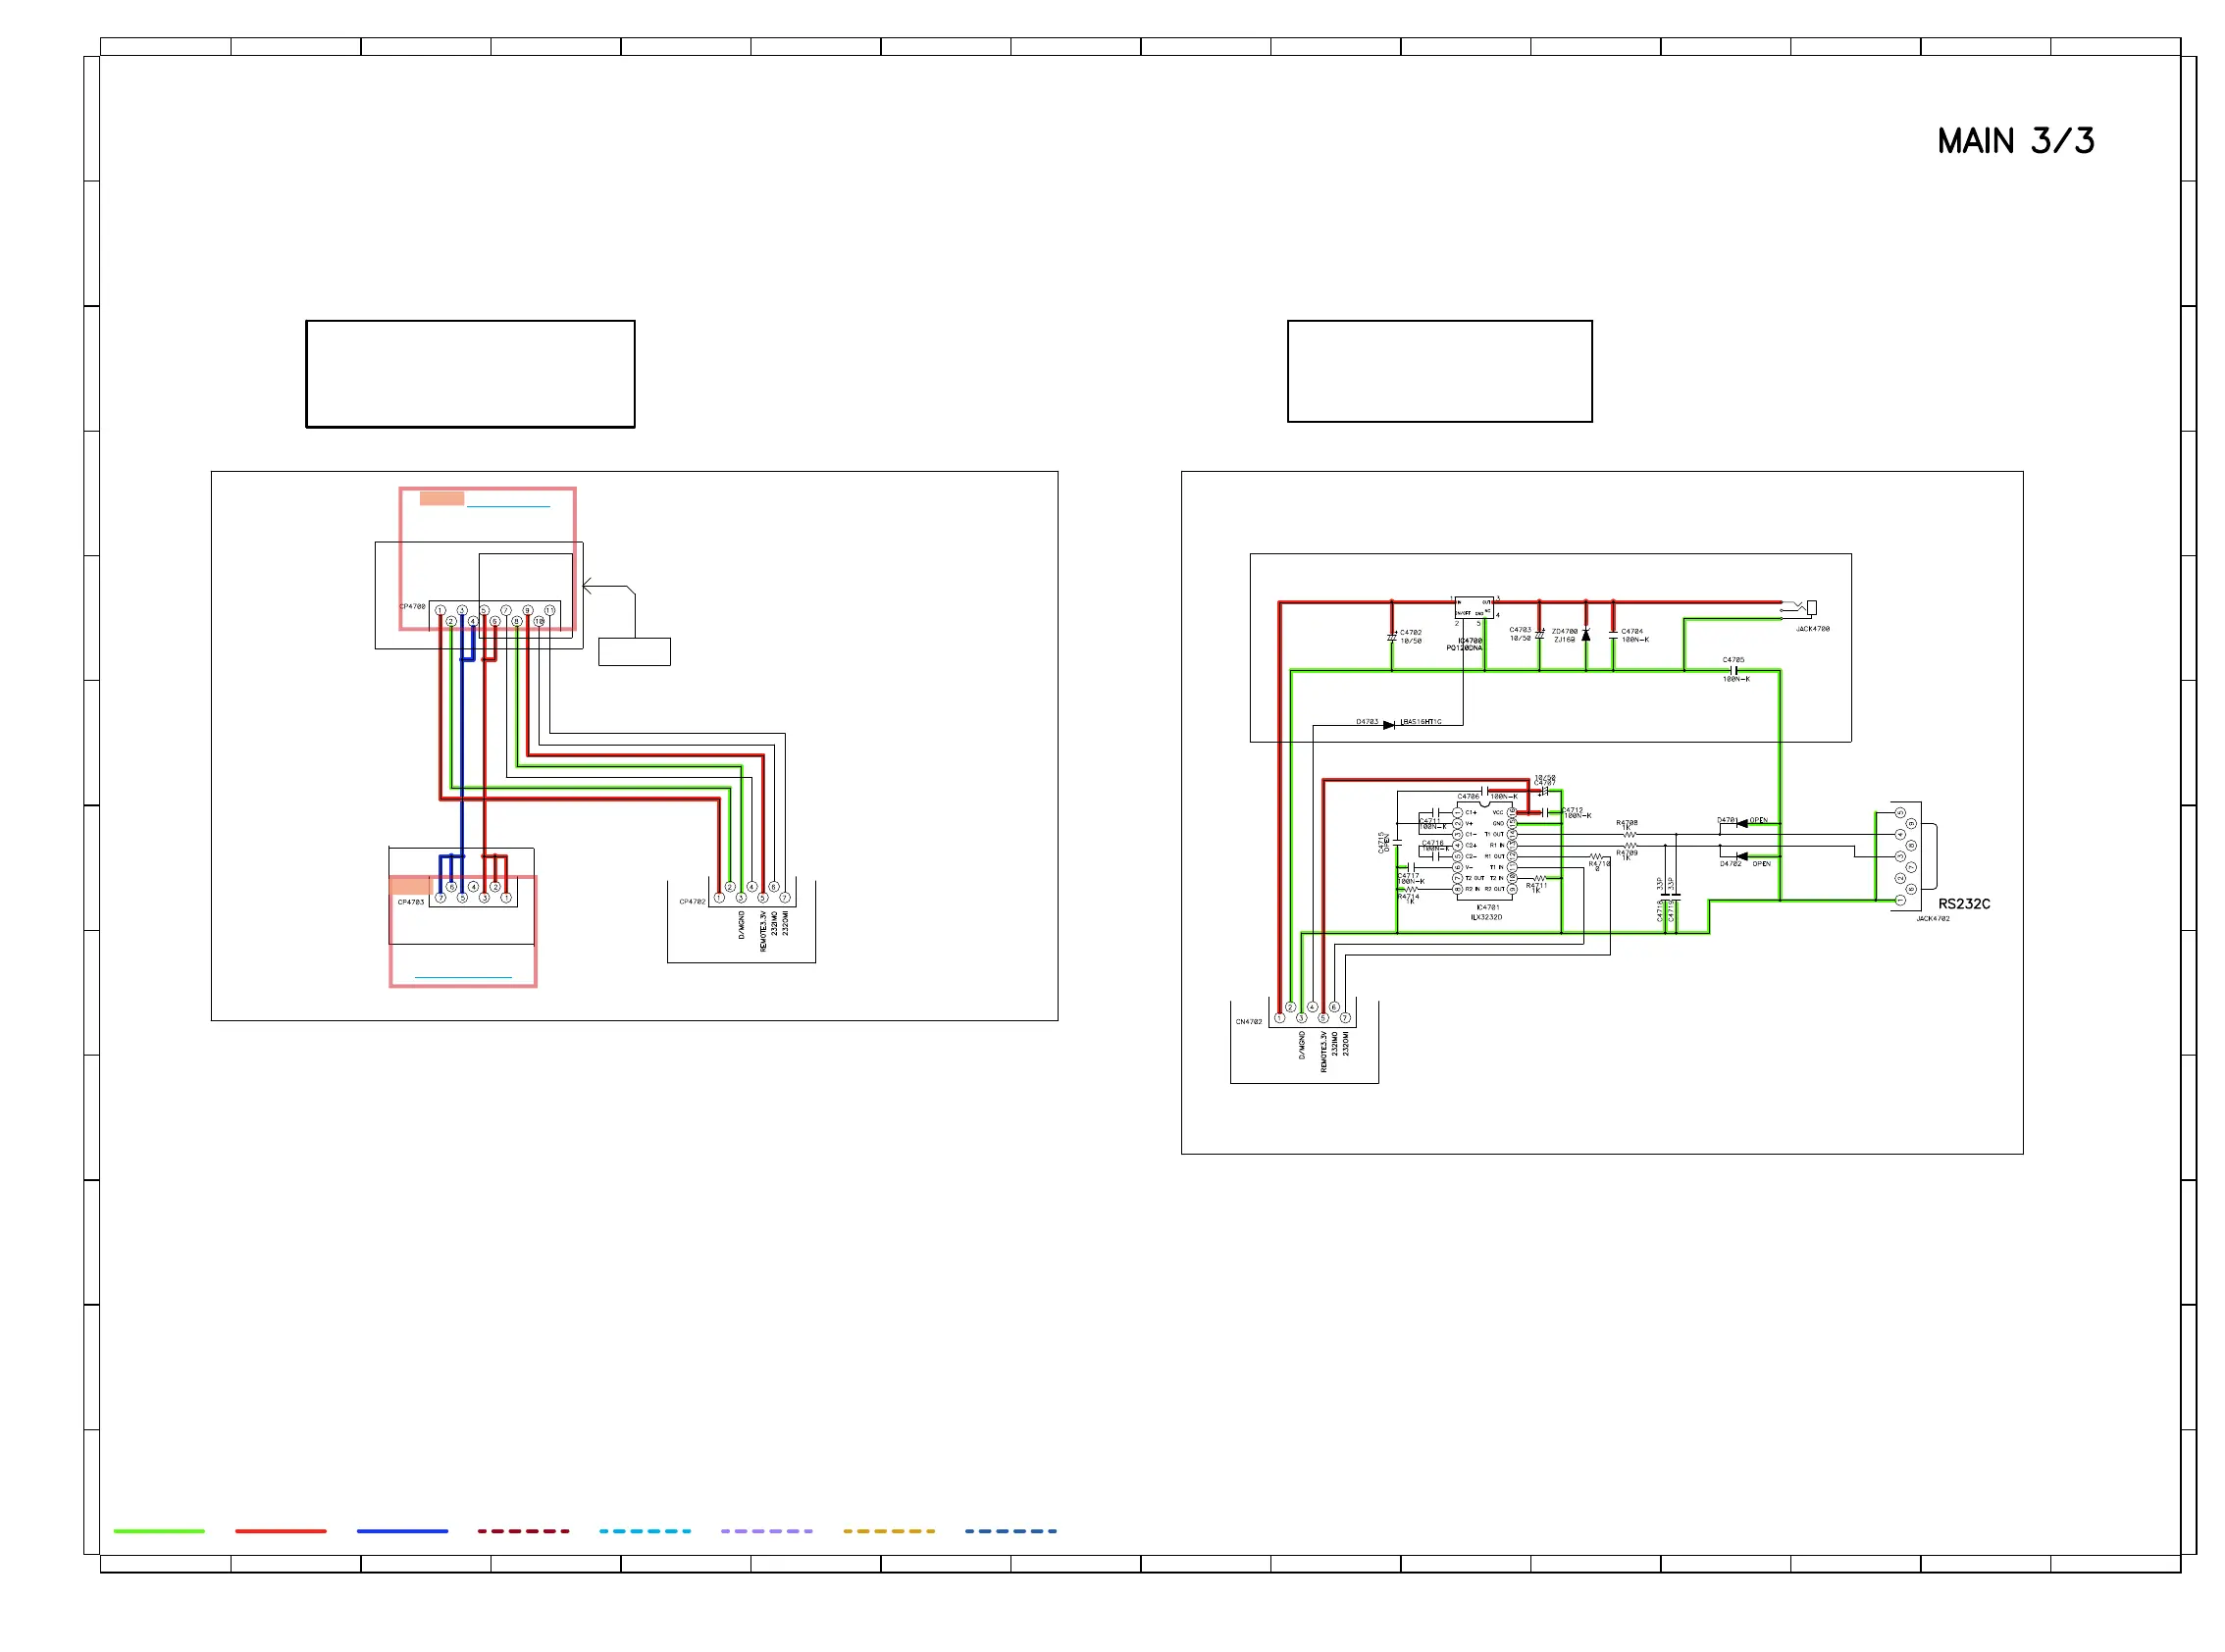Click the CP4702 connector label

(692, 902)
